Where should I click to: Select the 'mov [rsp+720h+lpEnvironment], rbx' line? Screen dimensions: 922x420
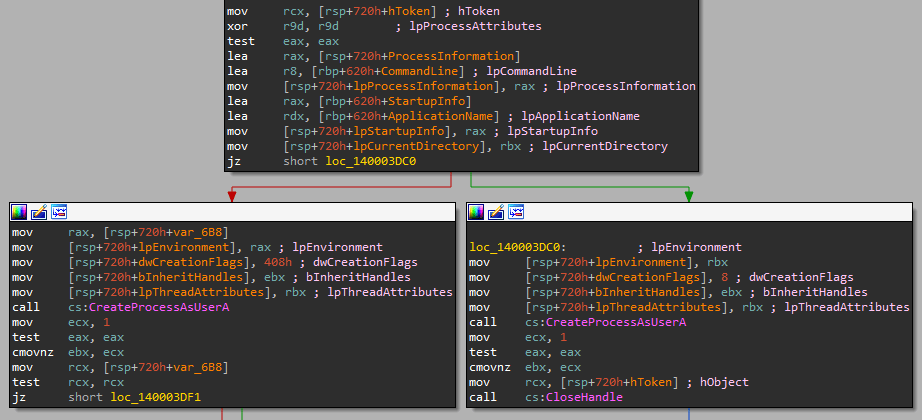click(599, 262)
